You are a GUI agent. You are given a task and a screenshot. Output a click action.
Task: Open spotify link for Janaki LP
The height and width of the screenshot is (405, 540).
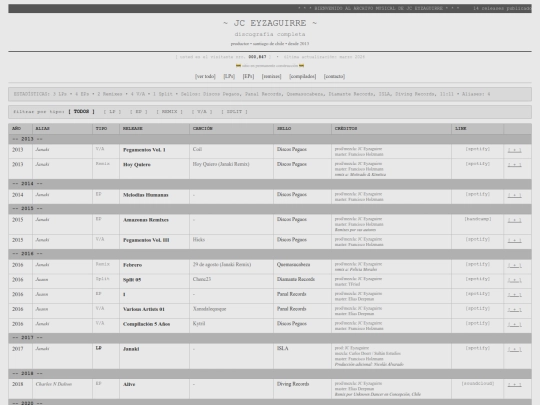[x=478, y=348]
